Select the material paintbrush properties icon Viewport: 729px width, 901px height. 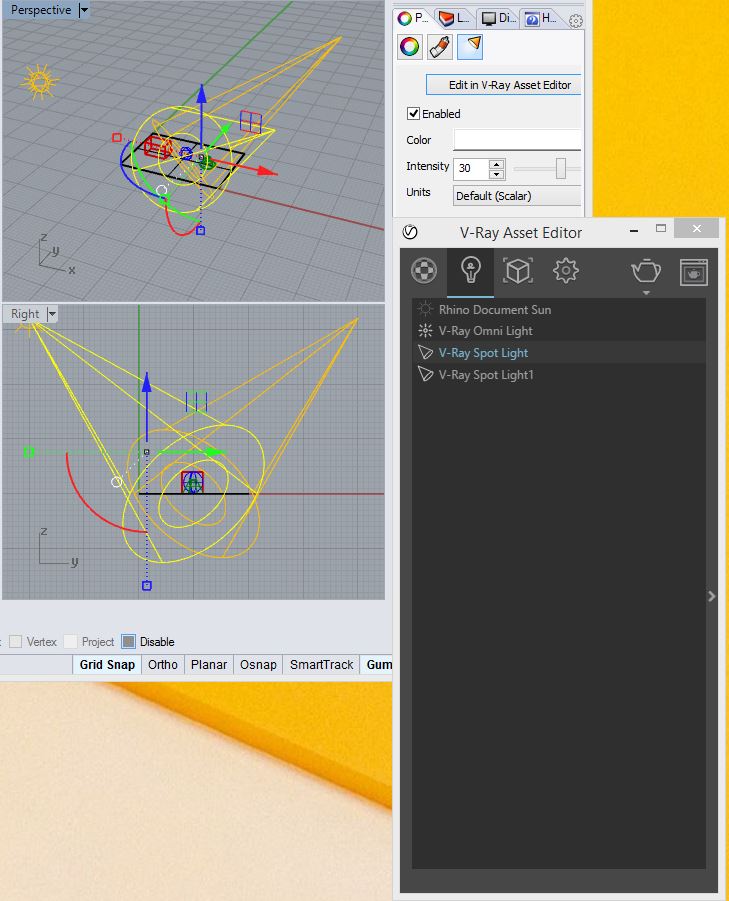pos(439,47)
